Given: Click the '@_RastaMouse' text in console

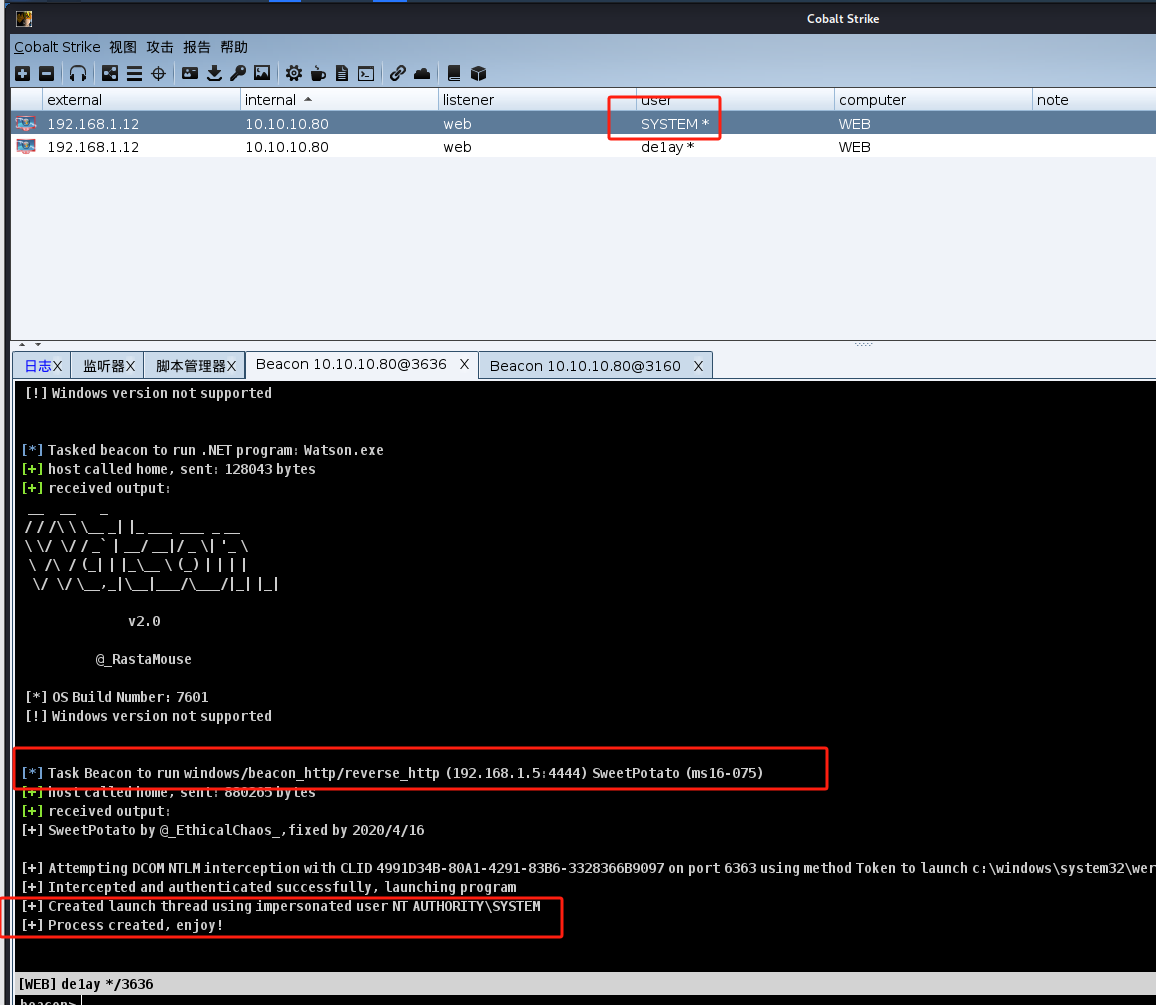Looking at the screenshot, I should 144,659.
